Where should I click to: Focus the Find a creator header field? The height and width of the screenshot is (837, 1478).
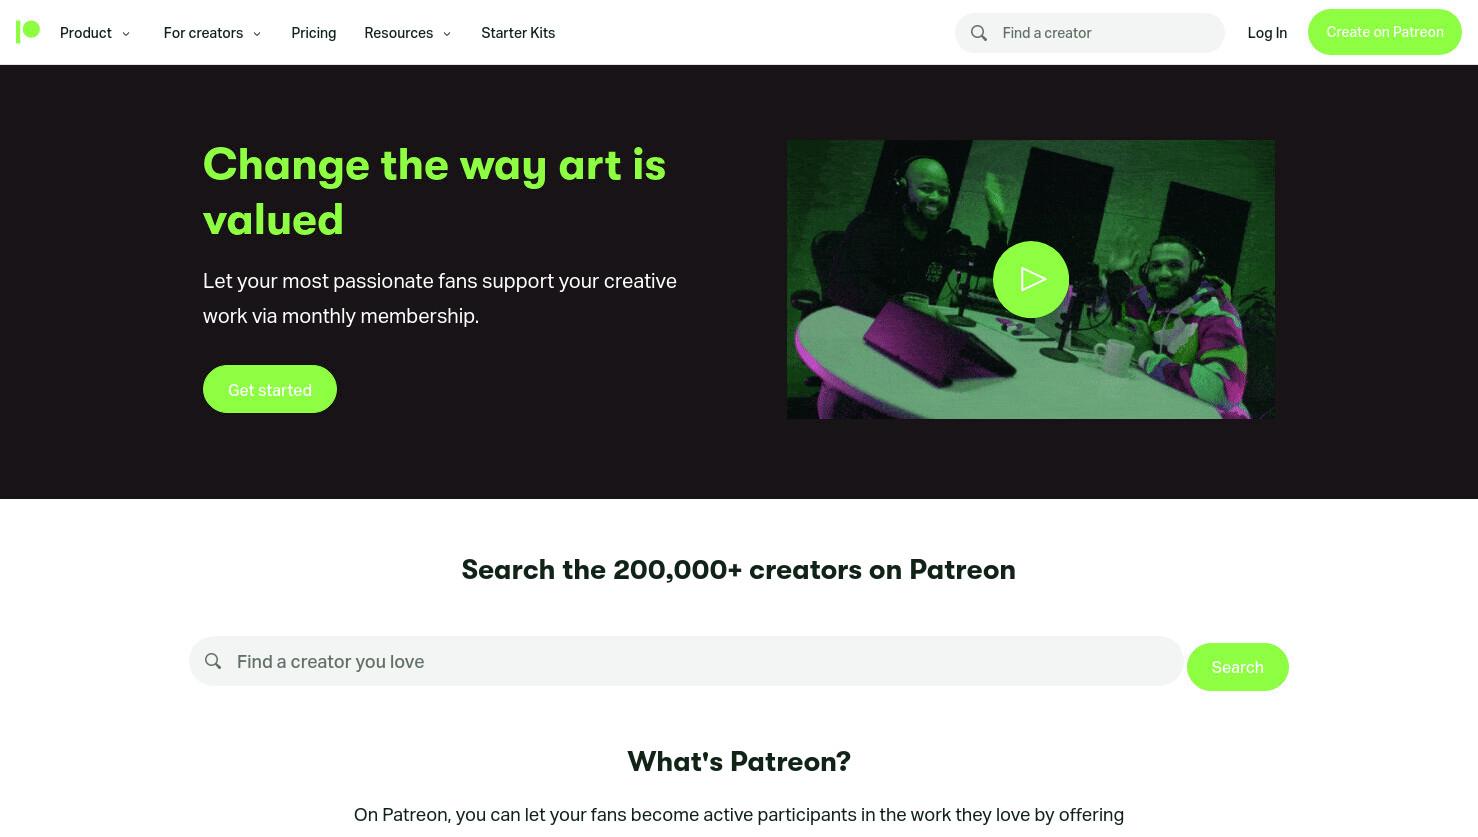(x=1090, y=33)
